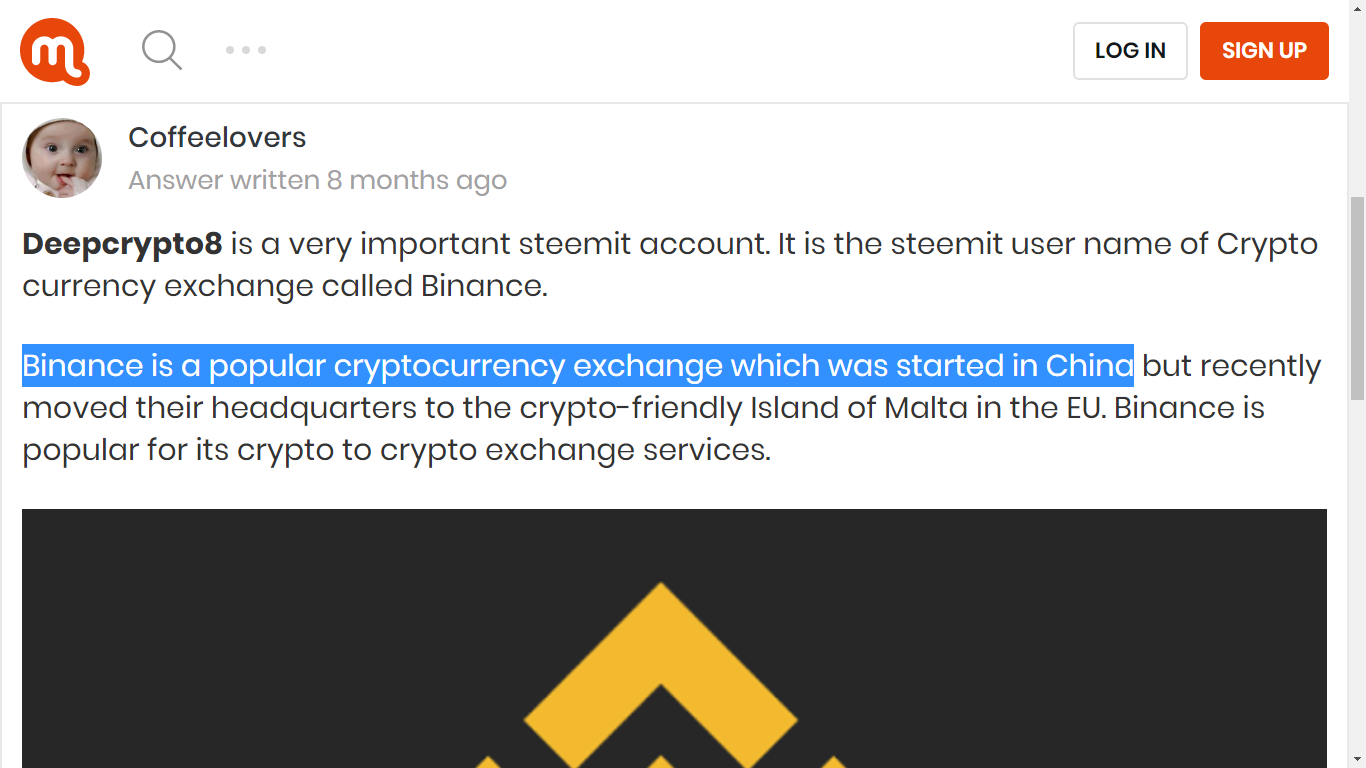Click the scrollbar track below the thumb

point(1357,580)
